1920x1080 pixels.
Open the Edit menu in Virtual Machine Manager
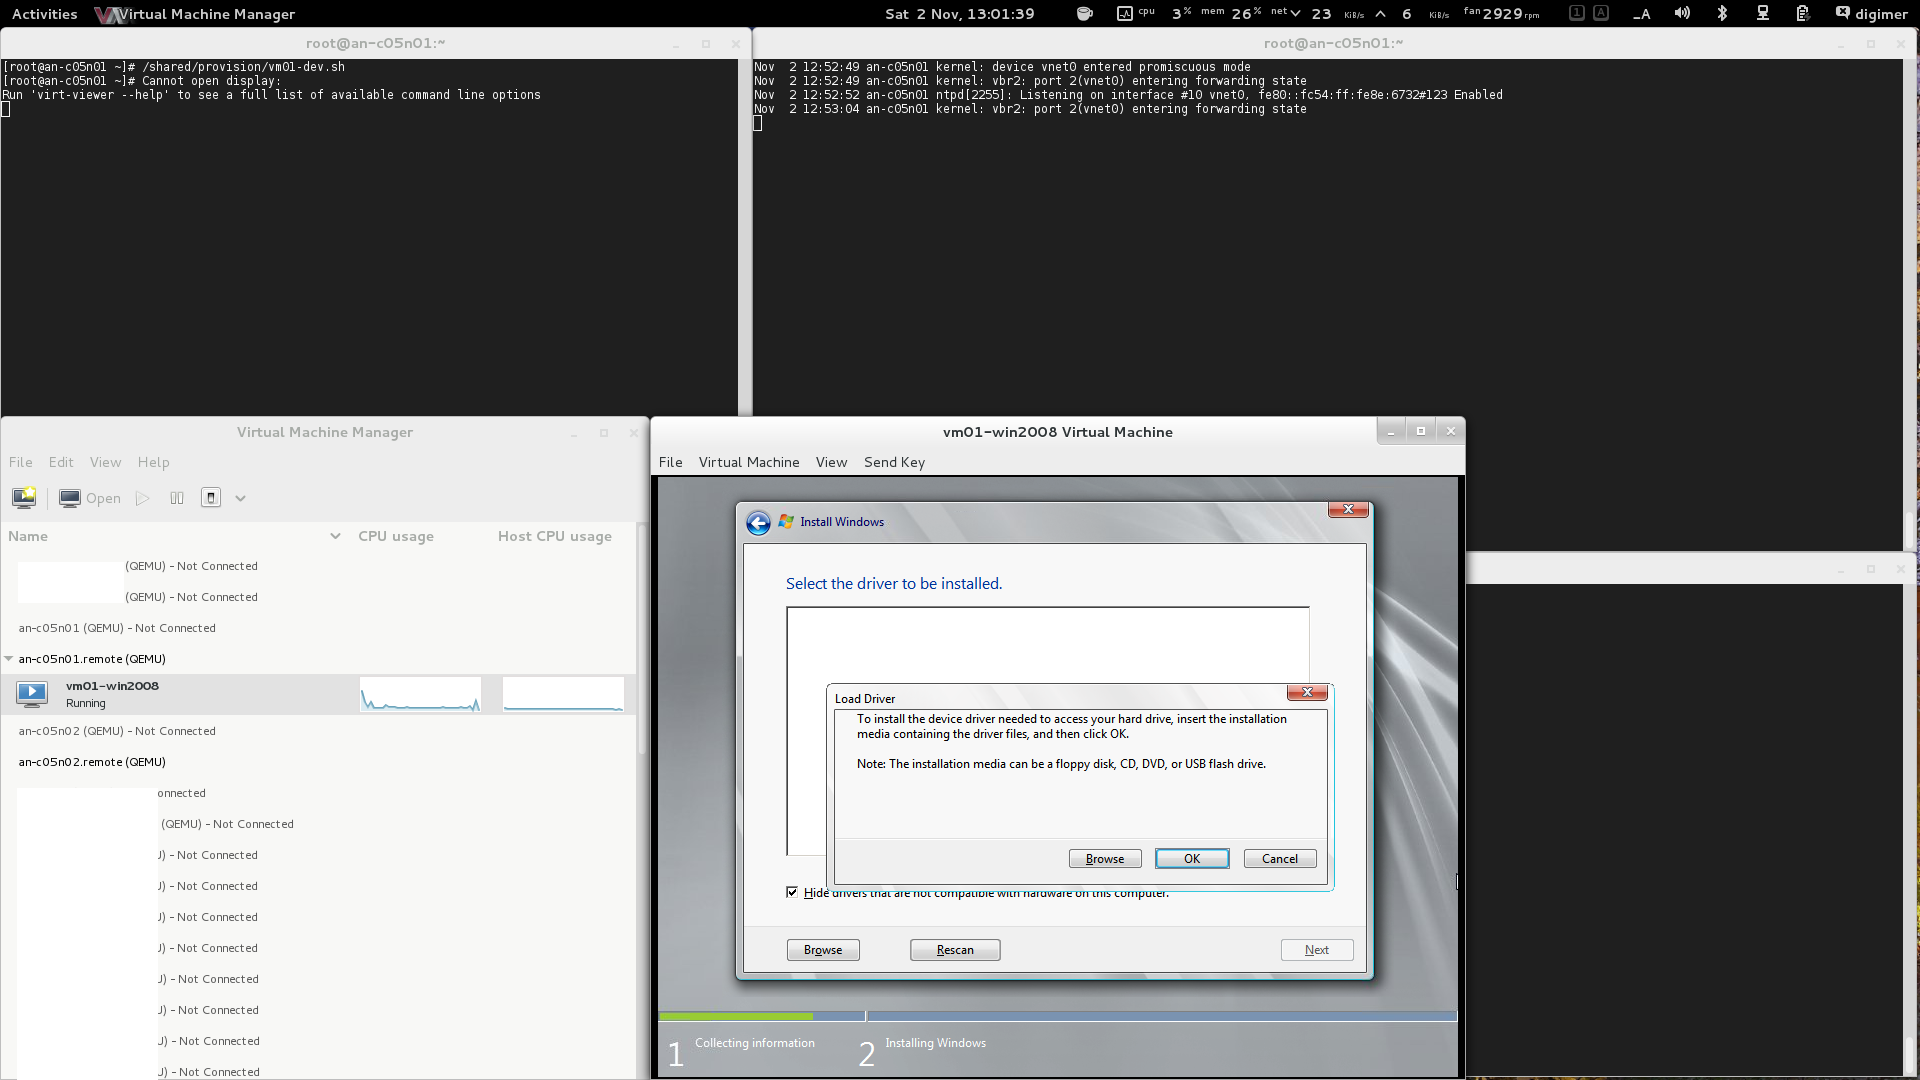tap(61, 462)
